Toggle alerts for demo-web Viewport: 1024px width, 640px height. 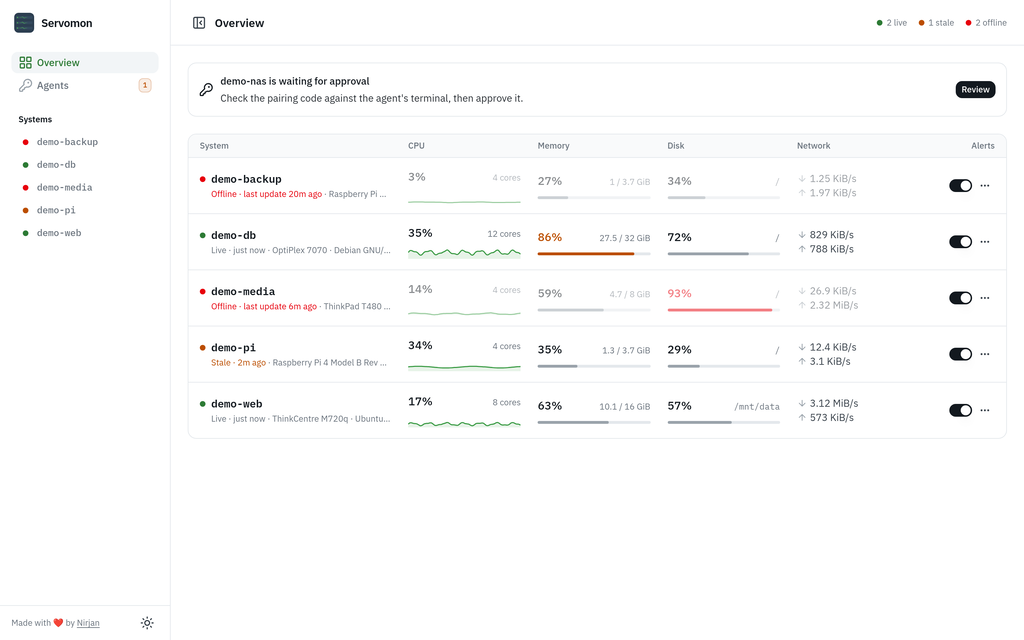(x=961, y=410)
